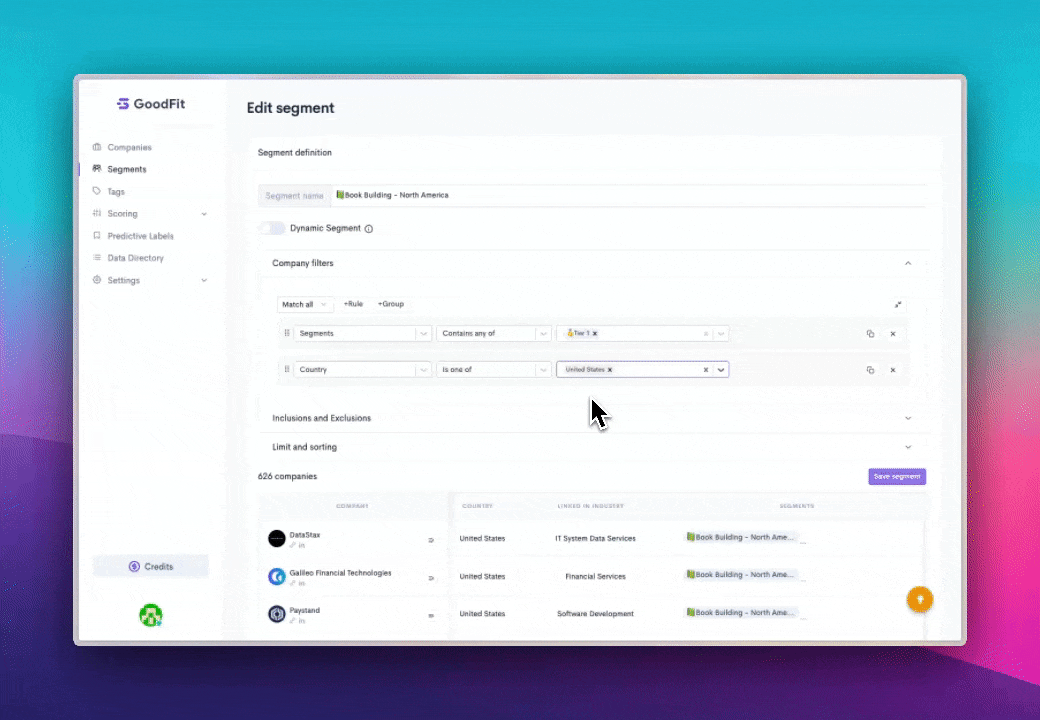The height and width of the screenshot is (720, 1040).
Task: Duplicate the Segments filter rule
Action: (870, 334)
